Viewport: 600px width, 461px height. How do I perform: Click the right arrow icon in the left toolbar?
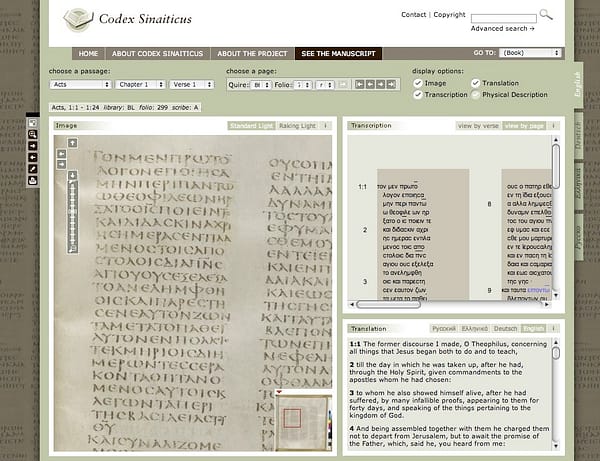click(x=33, y=146)
